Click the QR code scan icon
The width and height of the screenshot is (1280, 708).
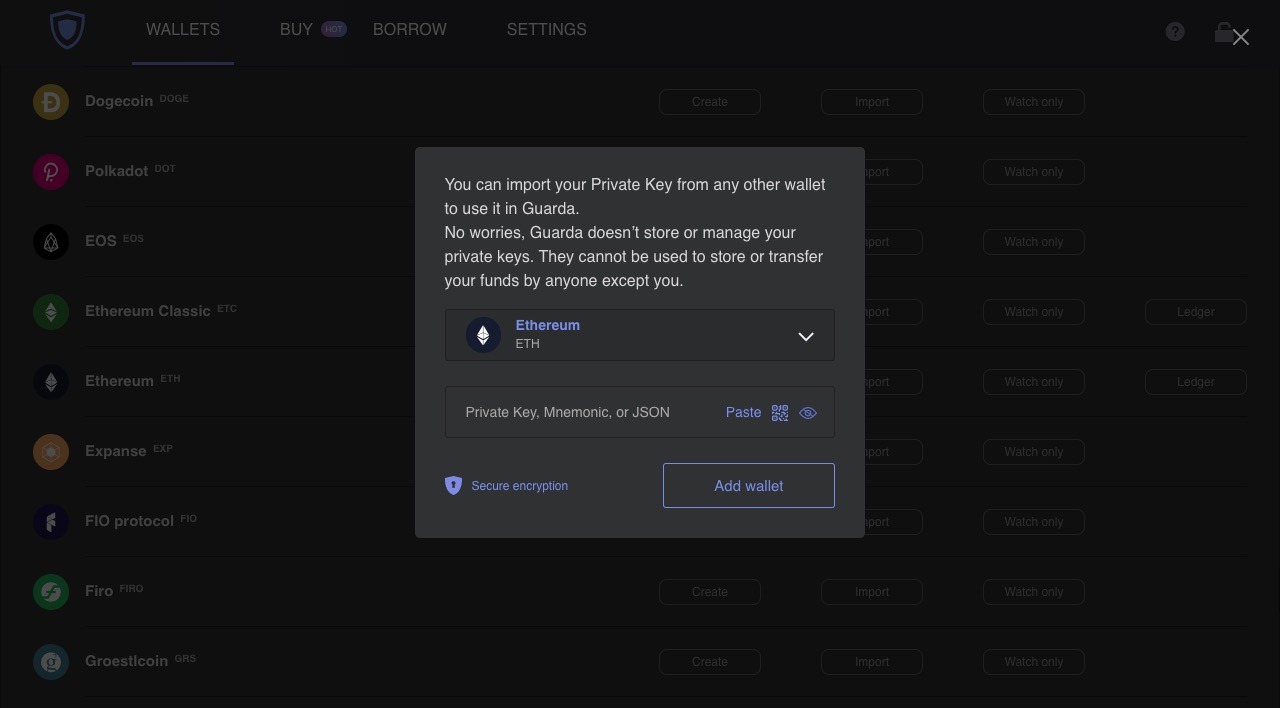coord(780,413)
